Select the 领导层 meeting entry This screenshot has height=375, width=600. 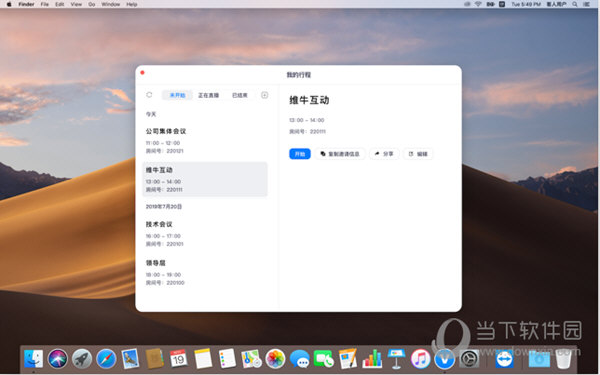(x=205, y=272)
